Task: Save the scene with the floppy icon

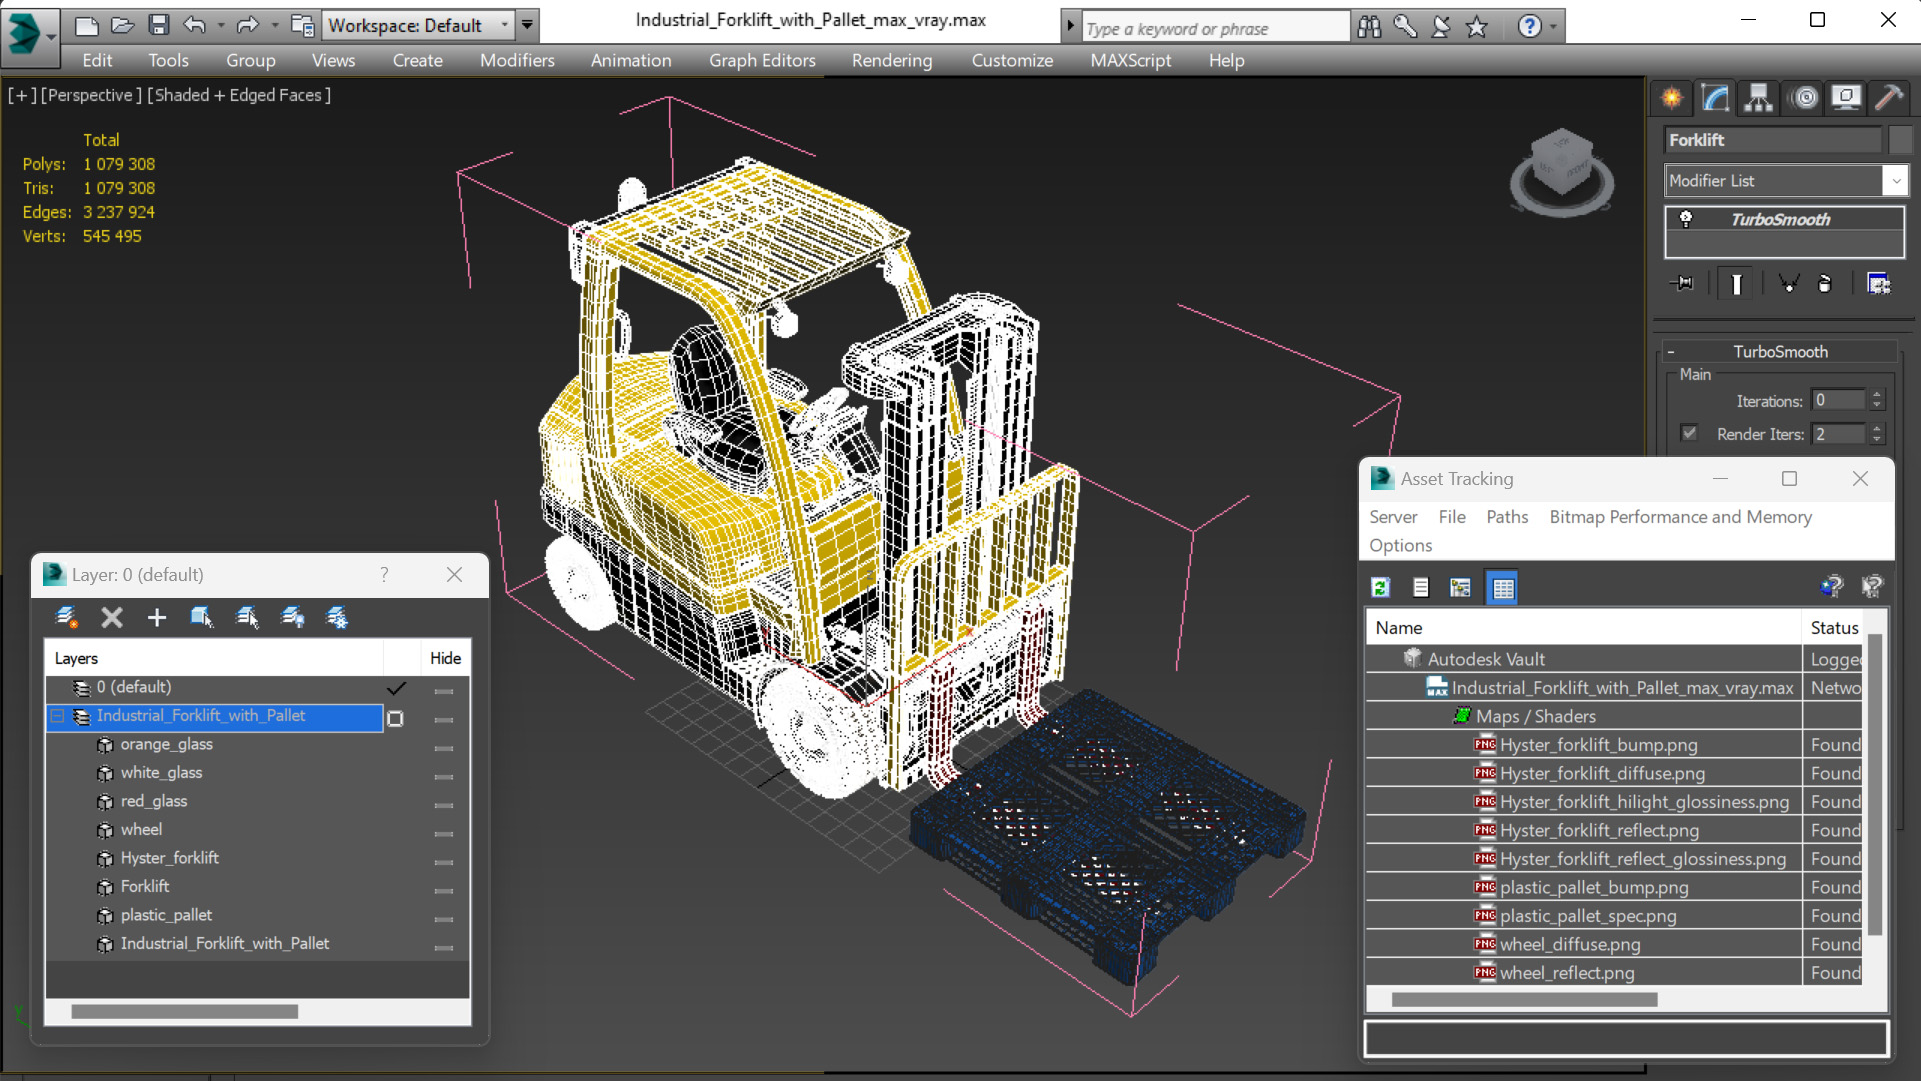Action: 158,25
